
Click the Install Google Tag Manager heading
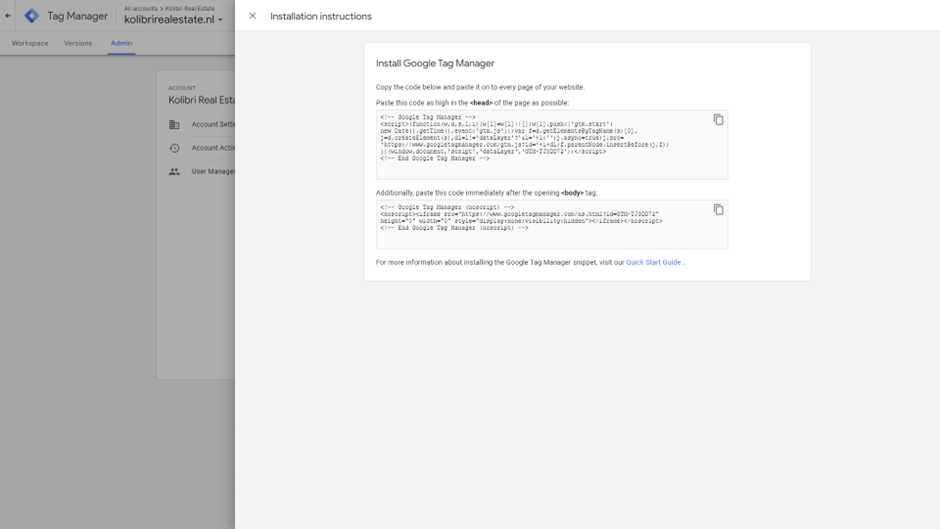pos(435,64)
